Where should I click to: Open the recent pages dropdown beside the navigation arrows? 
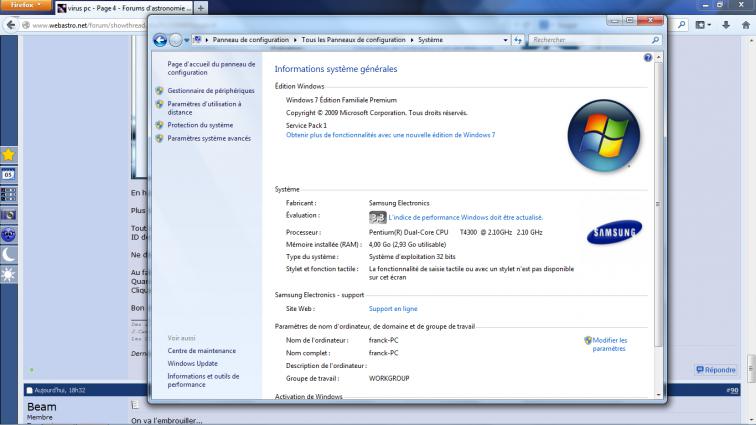pyautogui.click(x=187, y=40)
